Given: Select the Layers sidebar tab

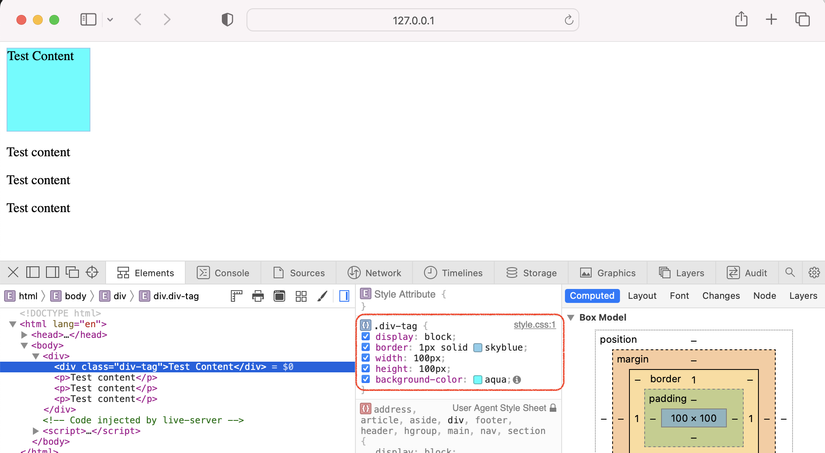Looking at the screenshot, I should 803,296.
